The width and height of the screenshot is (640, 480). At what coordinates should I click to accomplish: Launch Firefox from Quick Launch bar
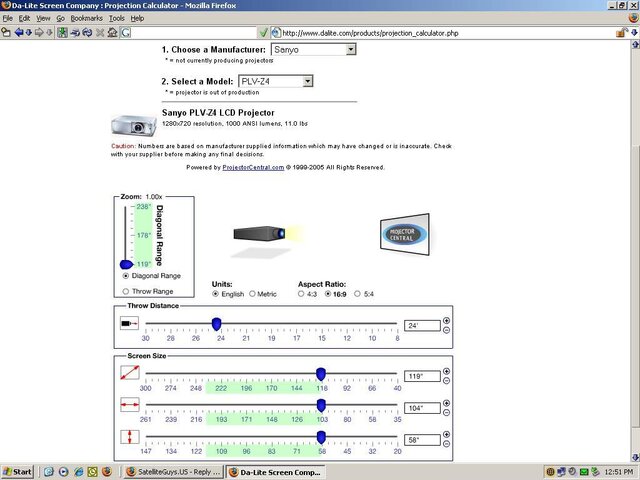(x=107, y=472)
